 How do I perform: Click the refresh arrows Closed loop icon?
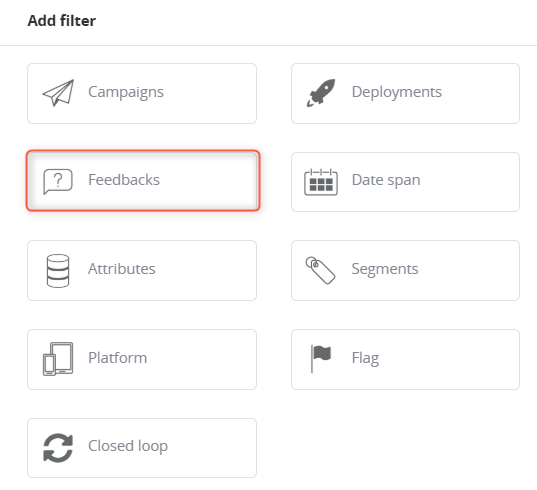pos(58,448)
